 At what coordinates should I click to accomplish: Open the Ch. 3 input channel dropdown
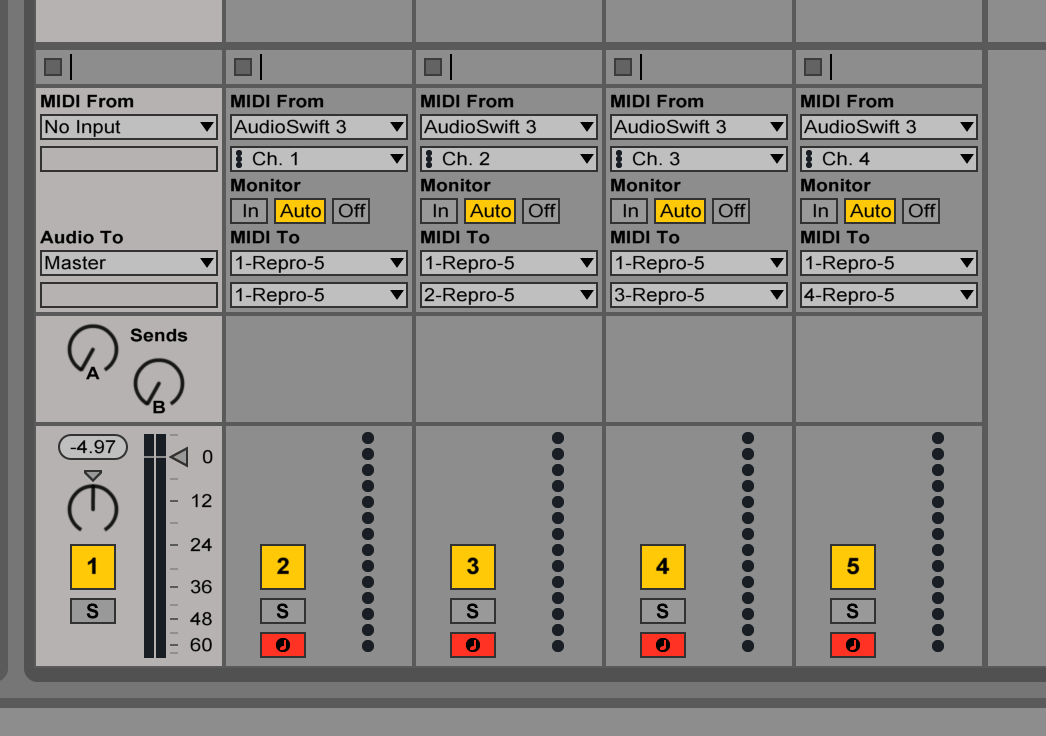coord(698,159)
